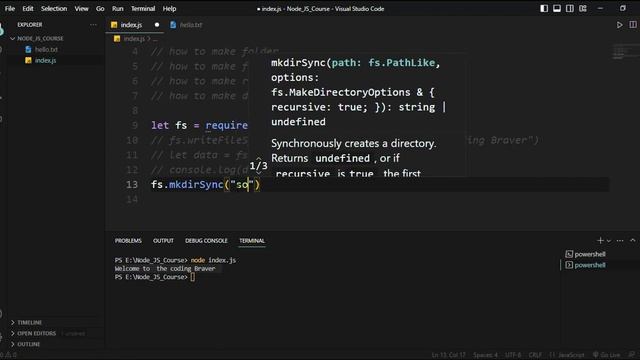Open the Run menu
The width and height of the screenshot is (640, 360).
click(118, 9)
